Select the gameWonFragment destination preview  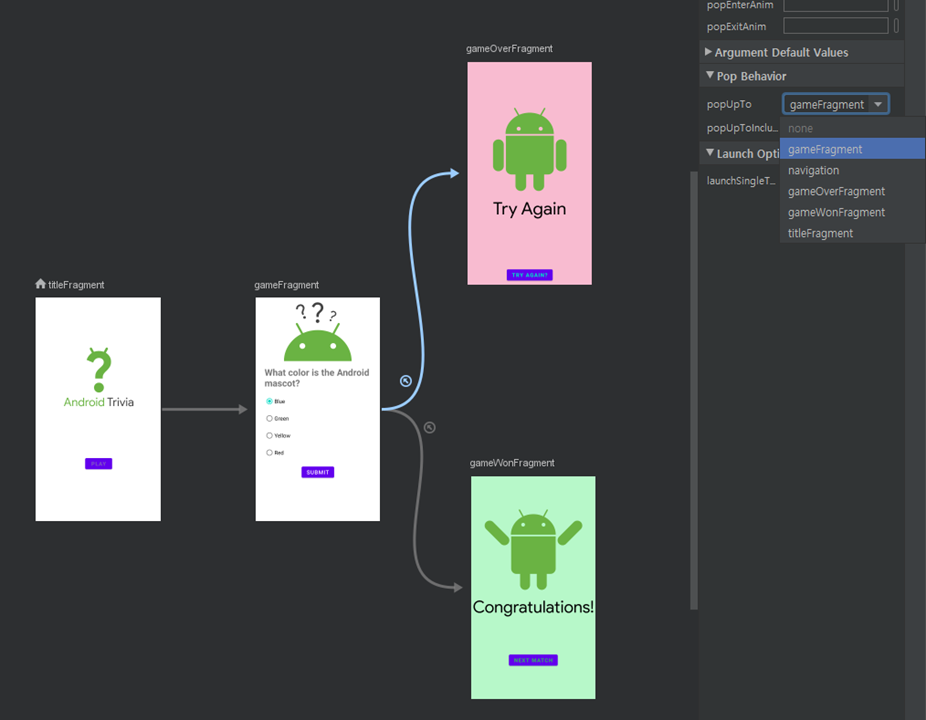point(533,587)
